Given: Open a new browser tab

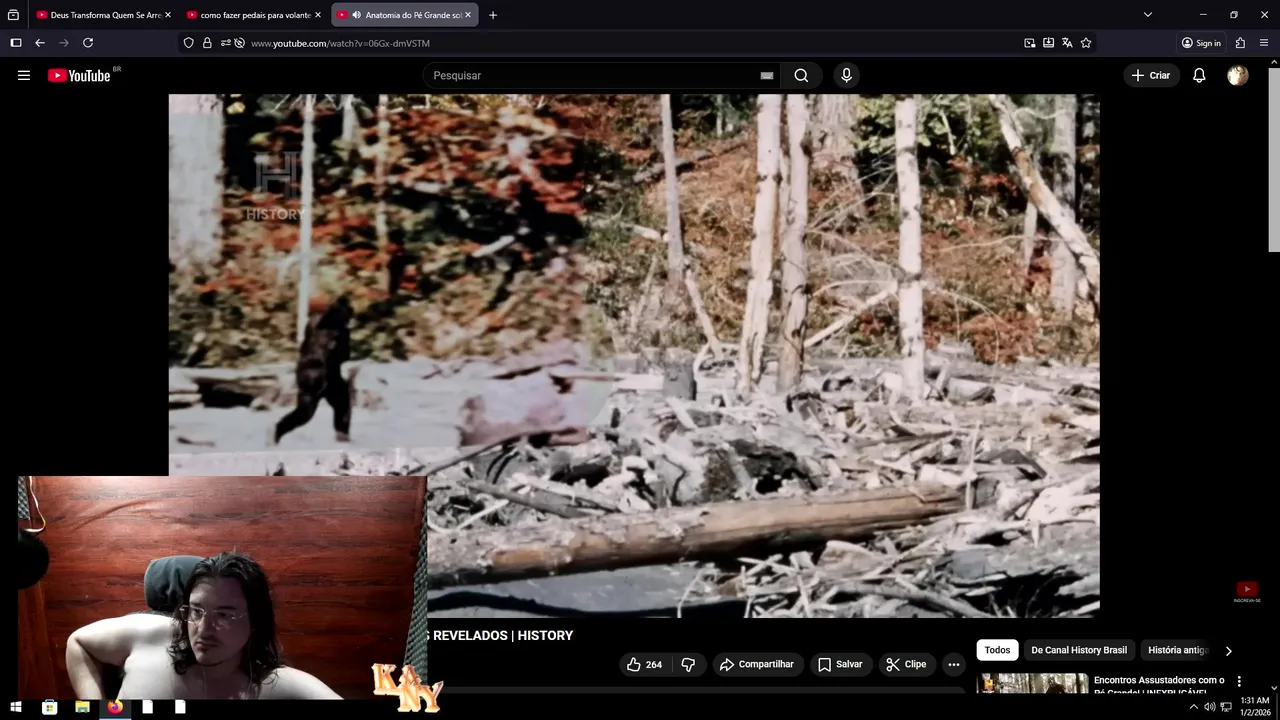Looking at the screenshot, I should tap(493, 15).
